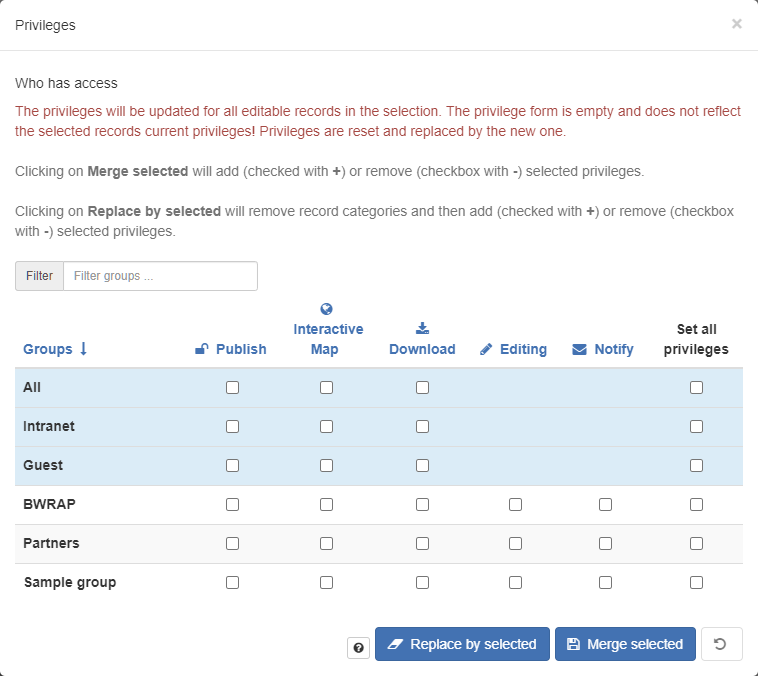Image resolution: width=758 pixels, height=676 pixels.
Task: Check Editing for BWRAP group
Action: click(515, 504)
